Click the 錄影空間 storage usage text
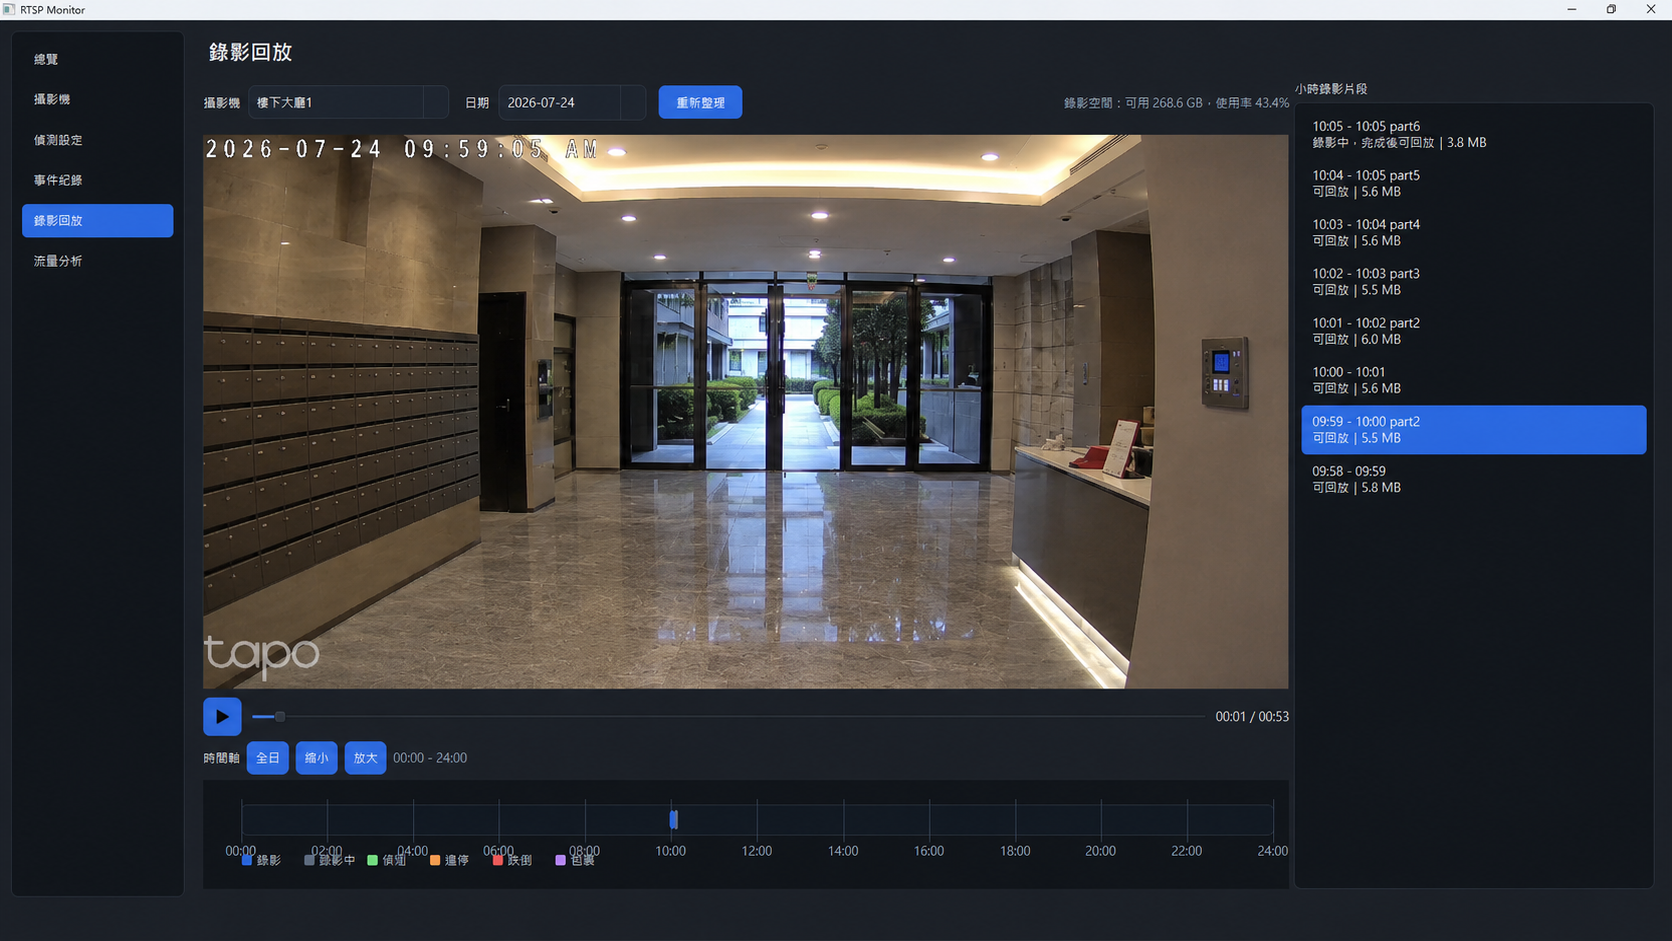The width and height of the screenshot is (1672, 941). (1176, 103)
